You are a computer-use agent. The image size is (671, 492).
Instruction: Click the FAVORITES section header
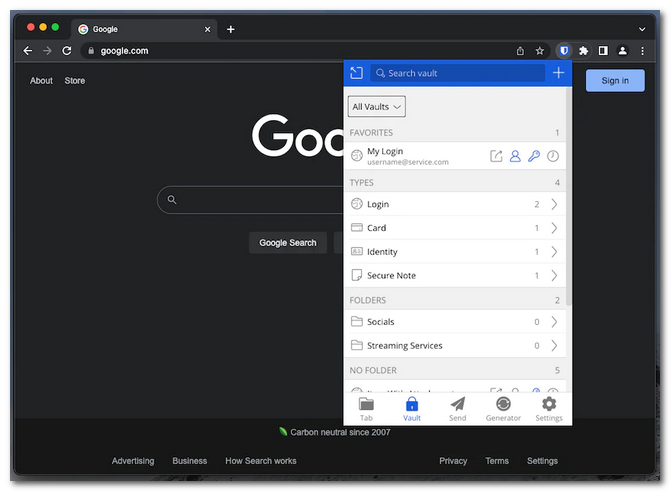coord(455,133)
